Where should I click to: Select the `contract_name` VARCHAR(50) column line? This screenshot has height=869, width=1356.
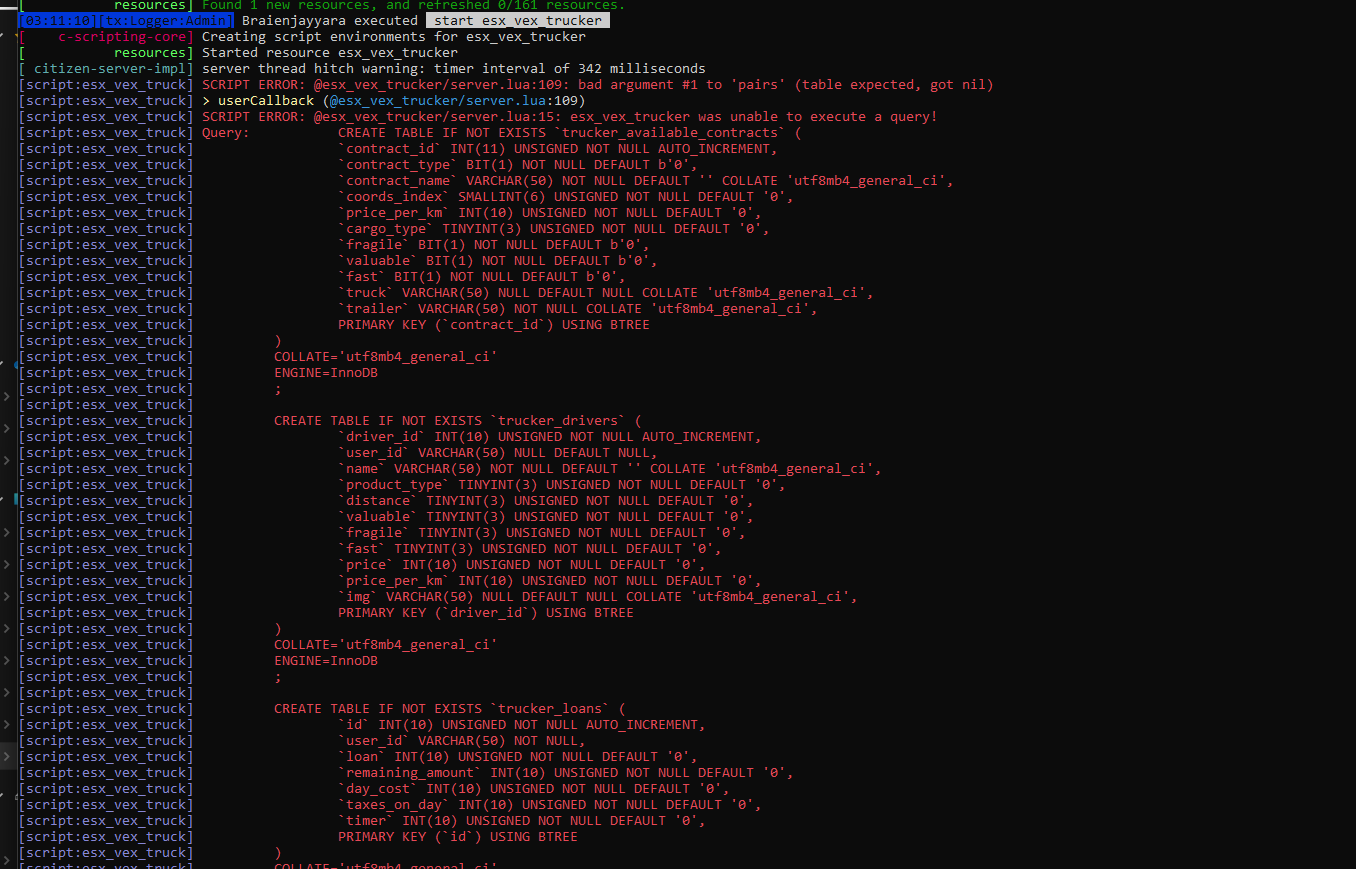[646, 181]
